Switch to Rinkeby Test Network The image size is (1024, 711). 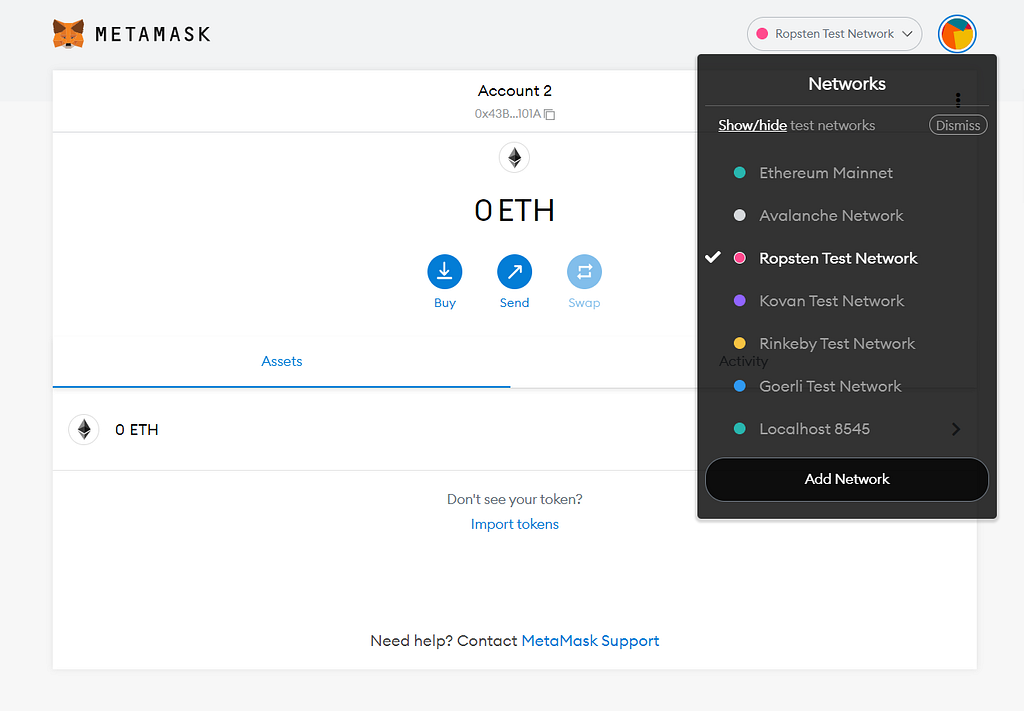click(x=847, y=343)
